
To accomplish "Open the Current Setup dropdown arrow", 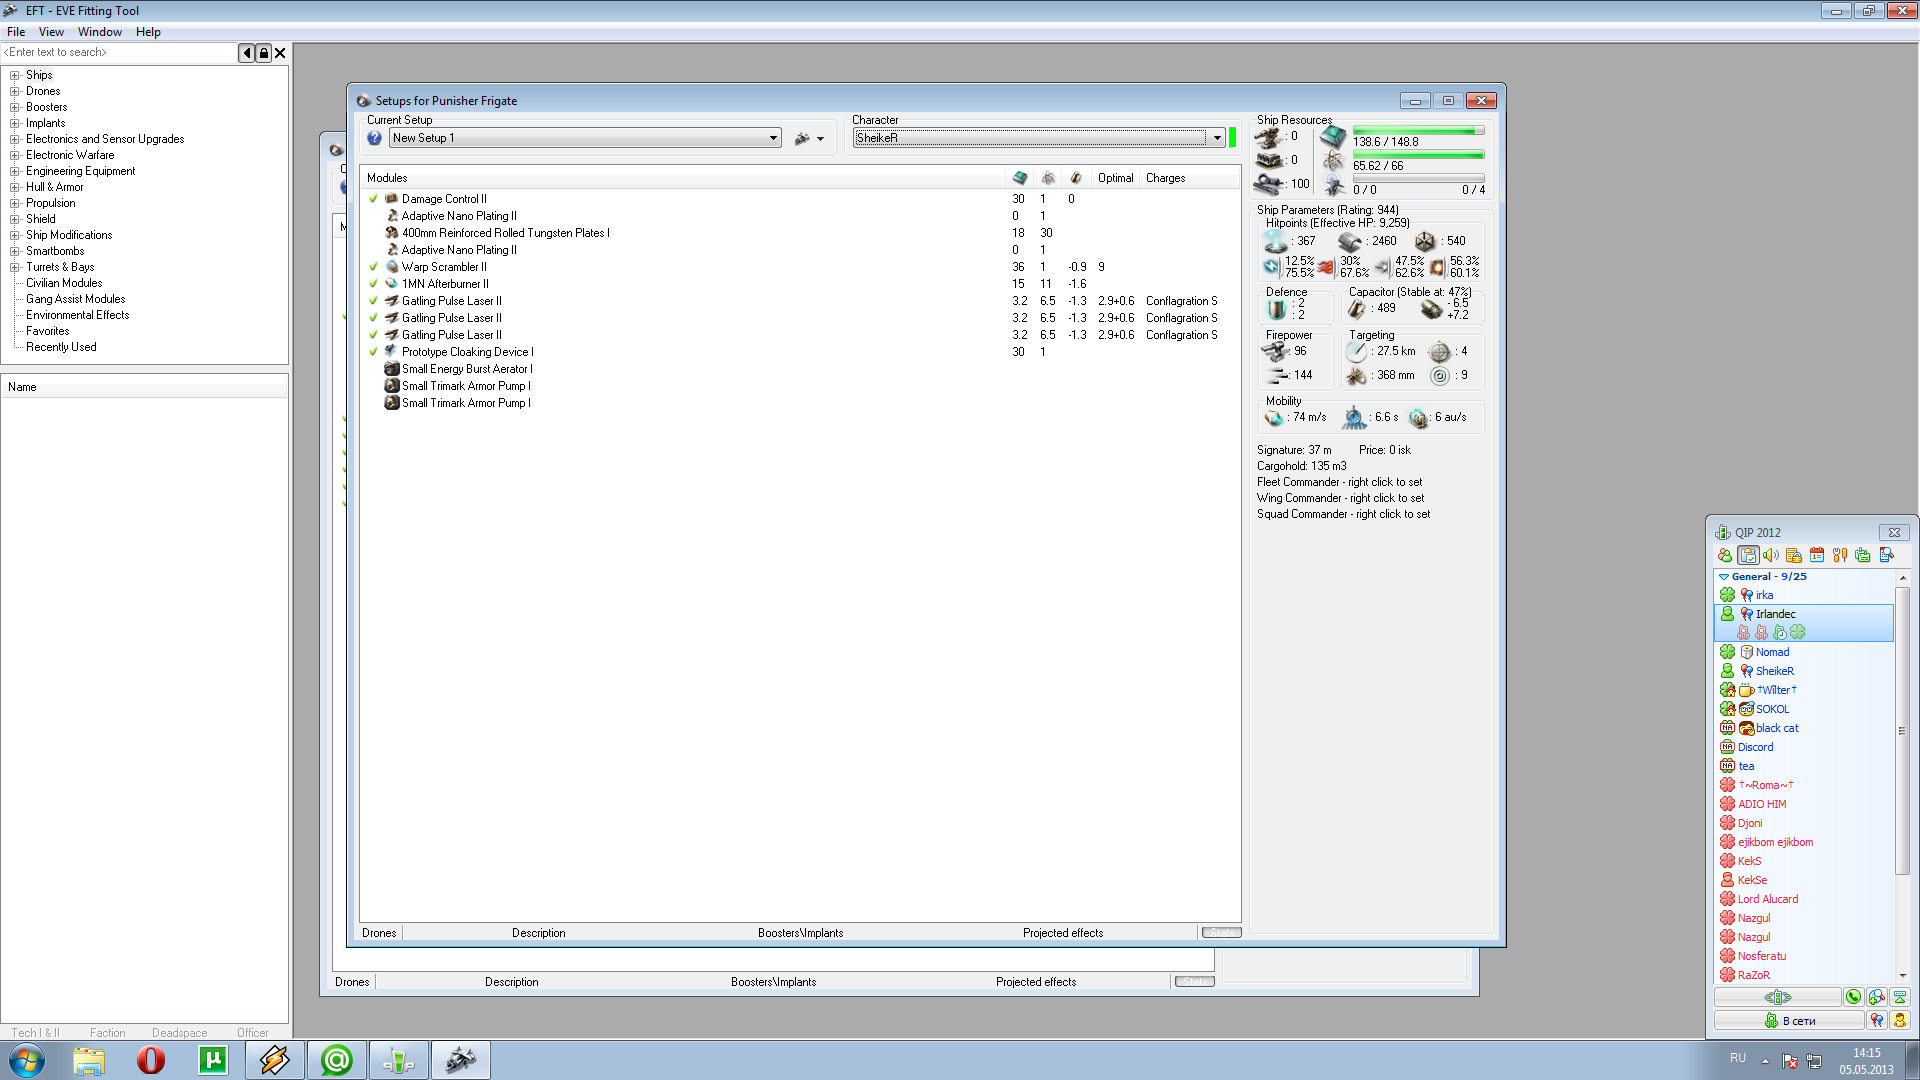I will [x=773, y=138].
